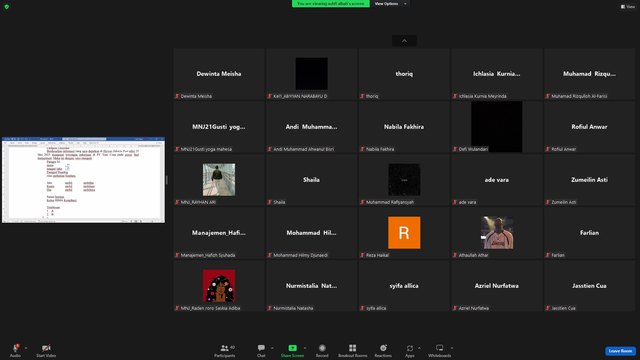
Task: Click the green Share Screen icon
Action: pos(292,348)
